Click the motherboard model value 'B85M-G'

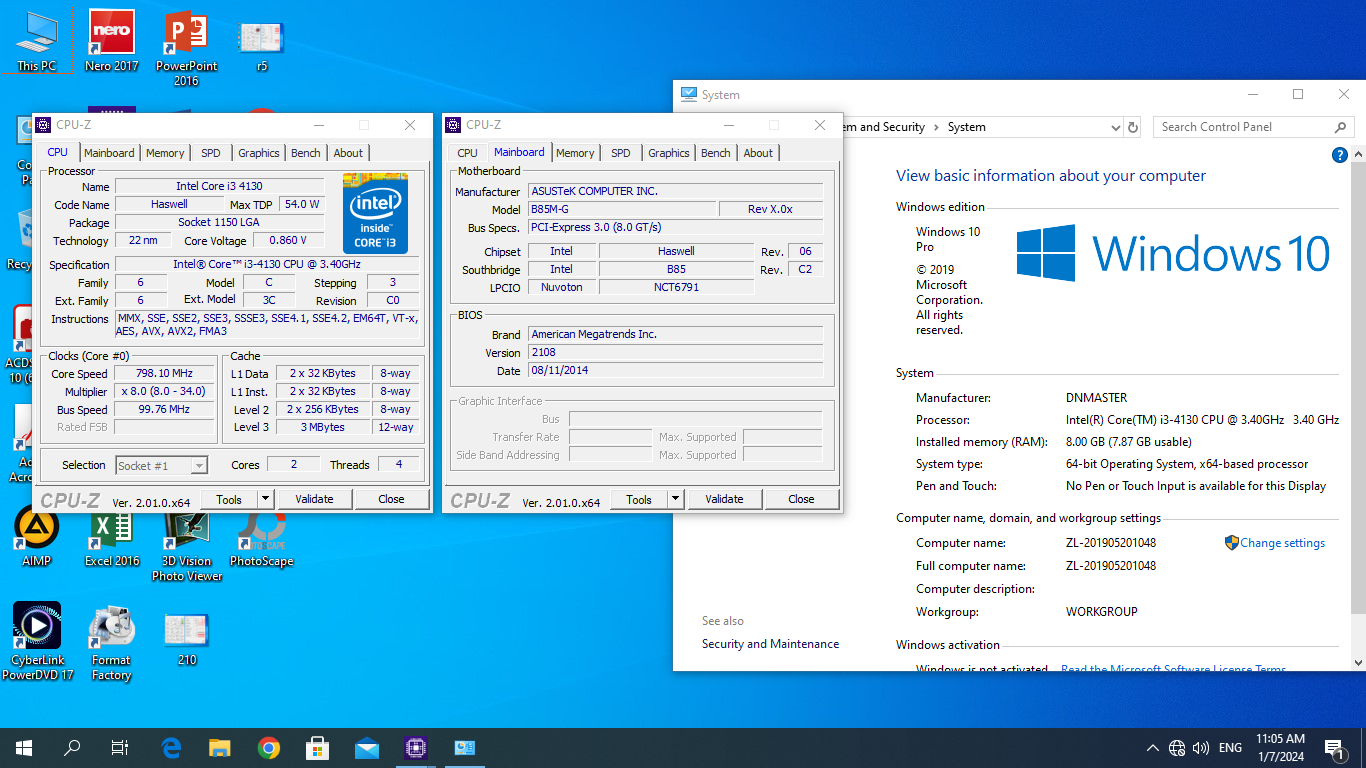click(x=623, y=209)
